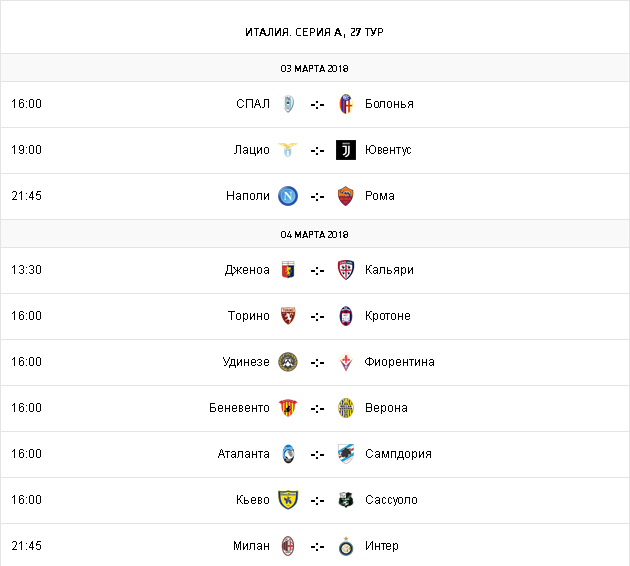
Task: Click the Inter club crest icon
Action: [x=346, y=546]
